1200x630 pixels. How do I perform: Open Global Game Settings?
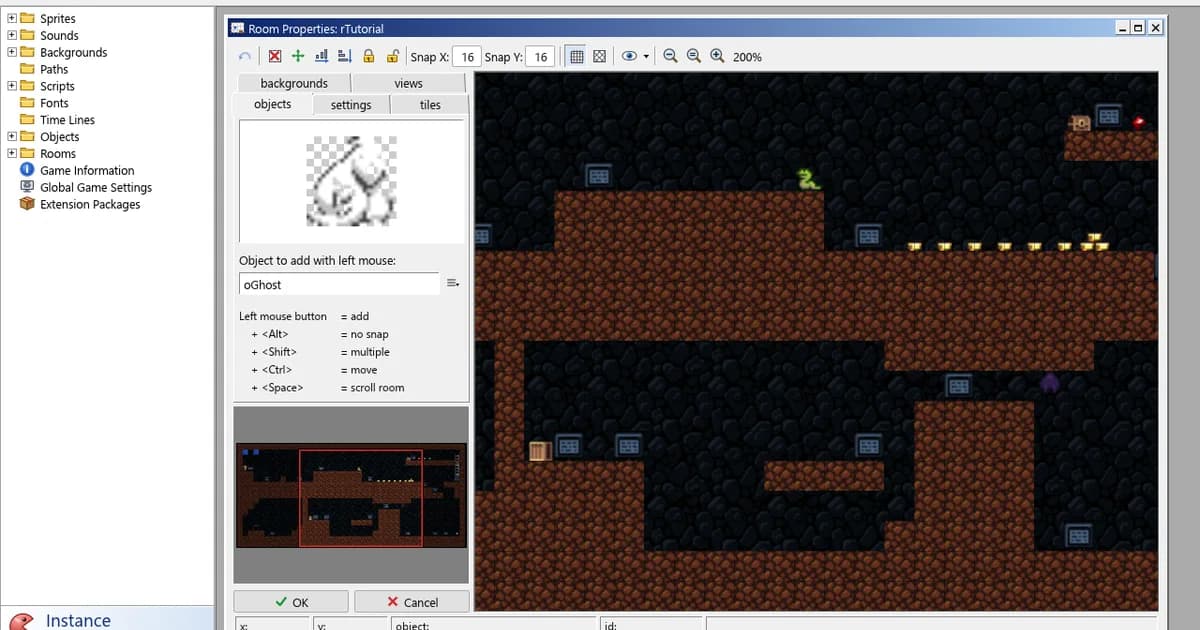[x=96, y=187]
